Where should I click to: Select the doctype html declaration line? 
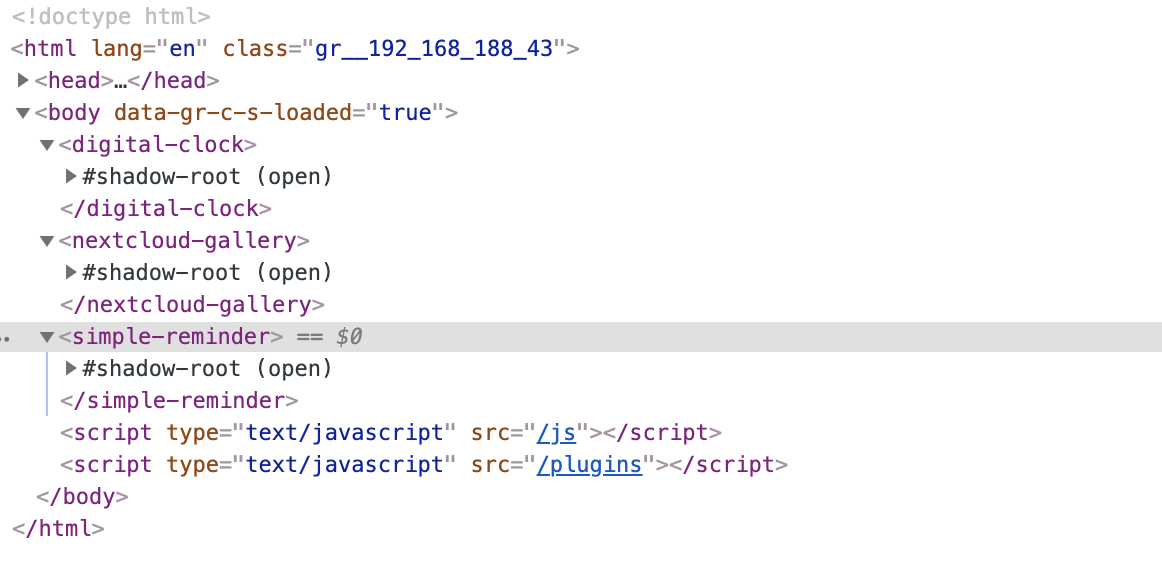click(x=110, y=17)
